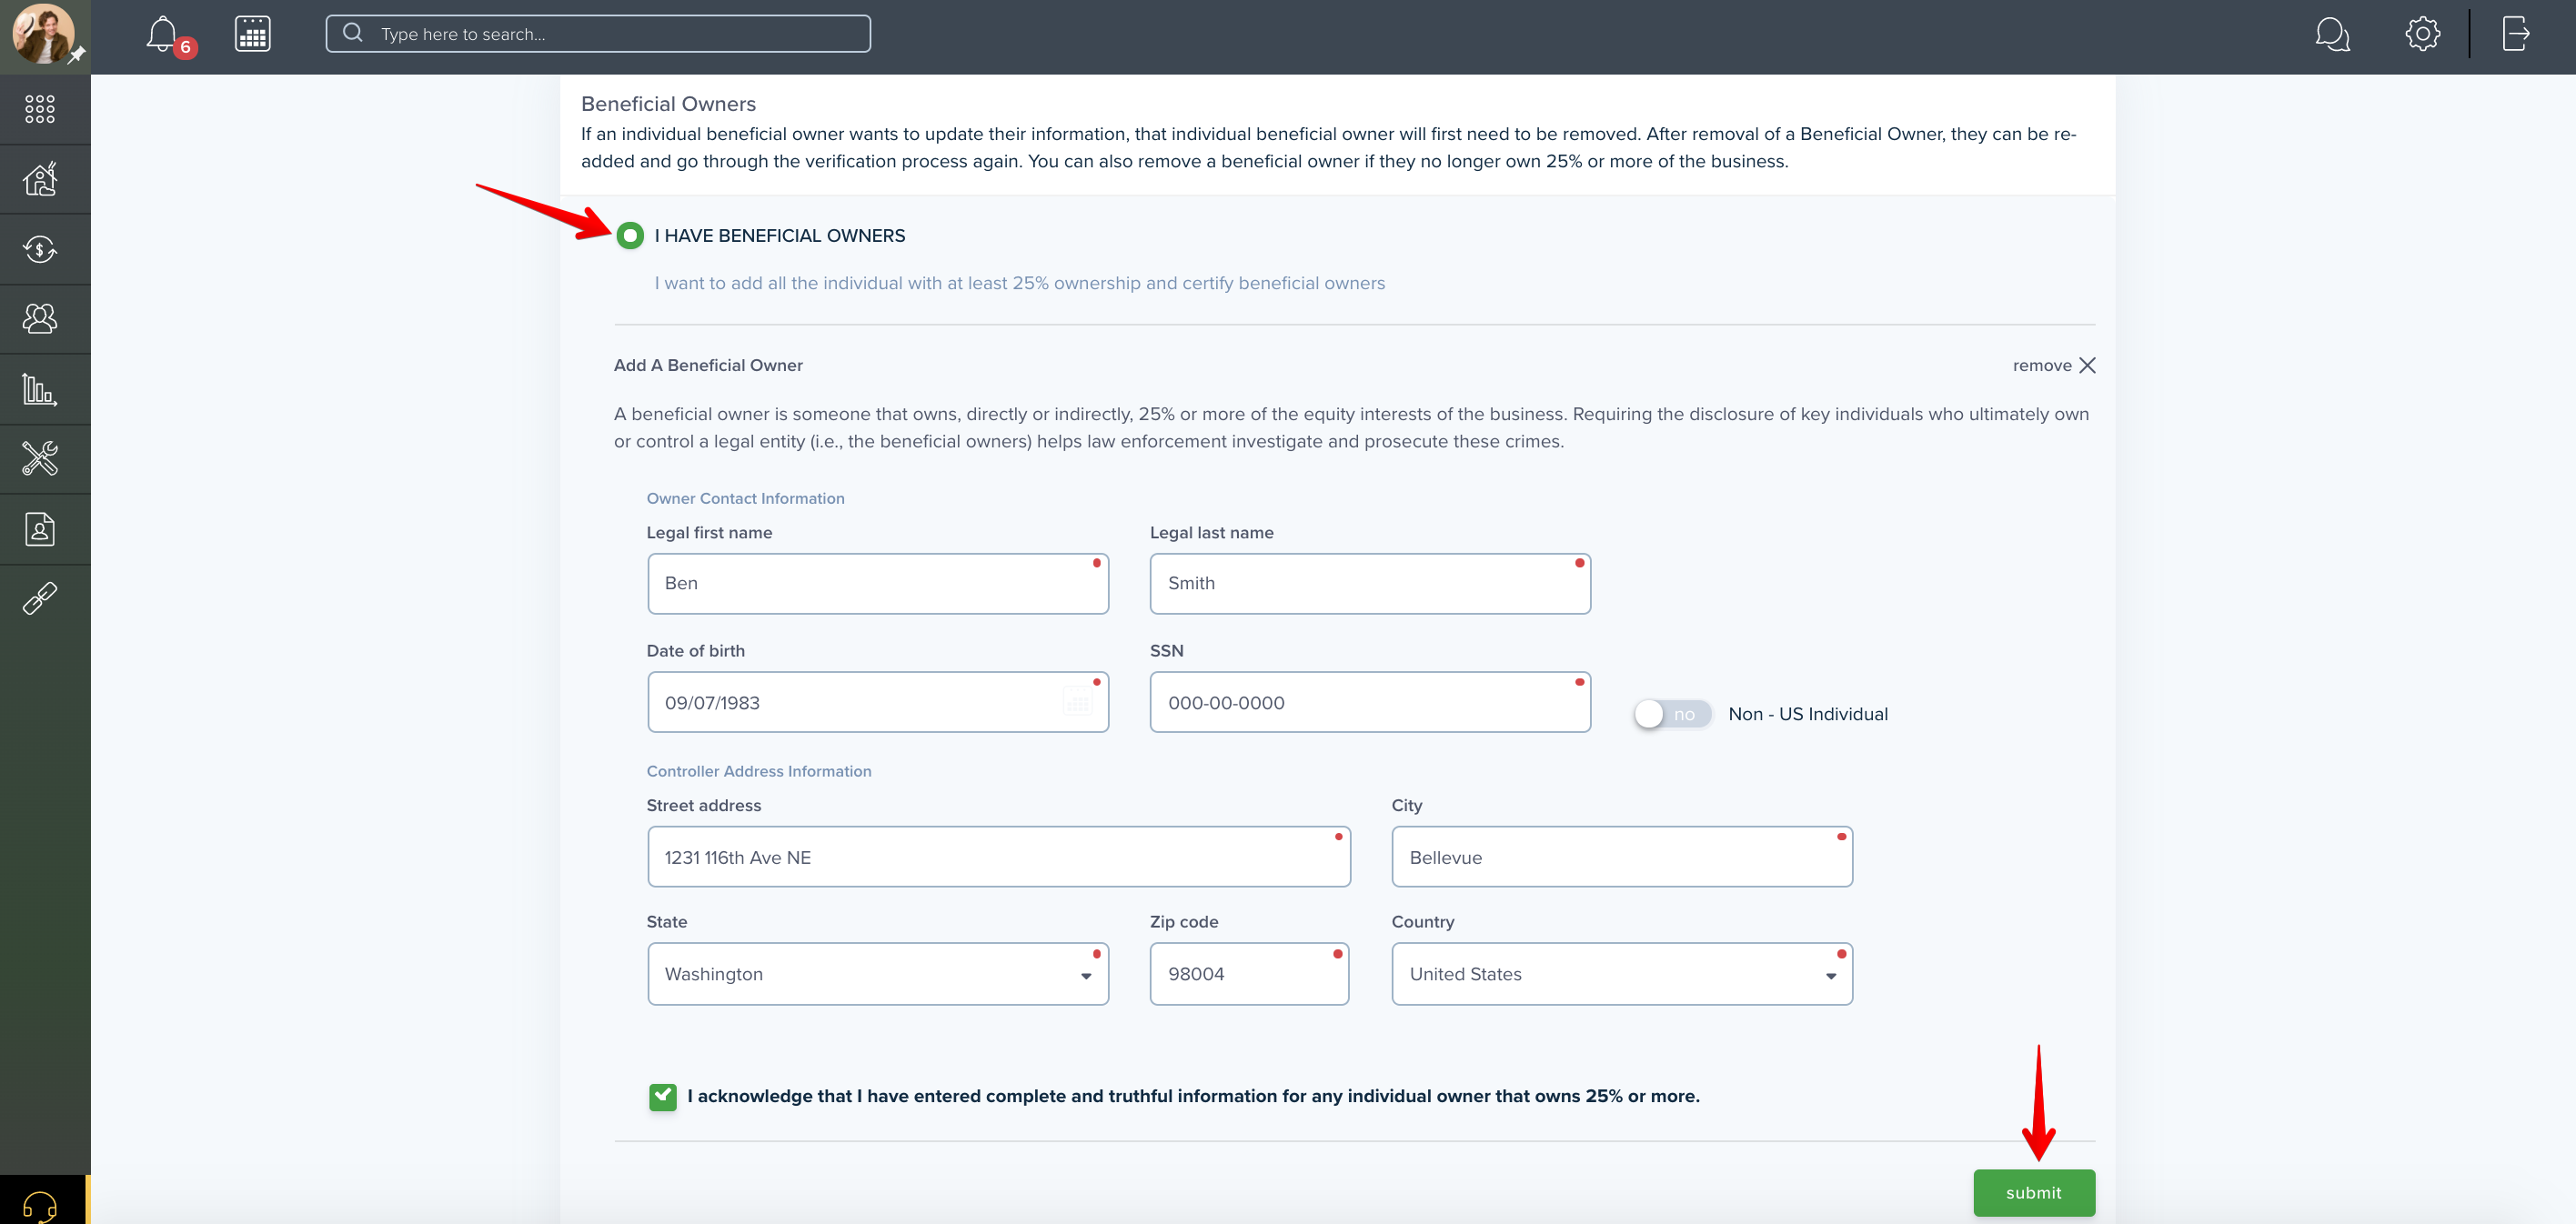Image resolution: width=2576 pixels, height=1224 pixels.
Task: Click the X icon next to remove
Action: click(2087, 365)
